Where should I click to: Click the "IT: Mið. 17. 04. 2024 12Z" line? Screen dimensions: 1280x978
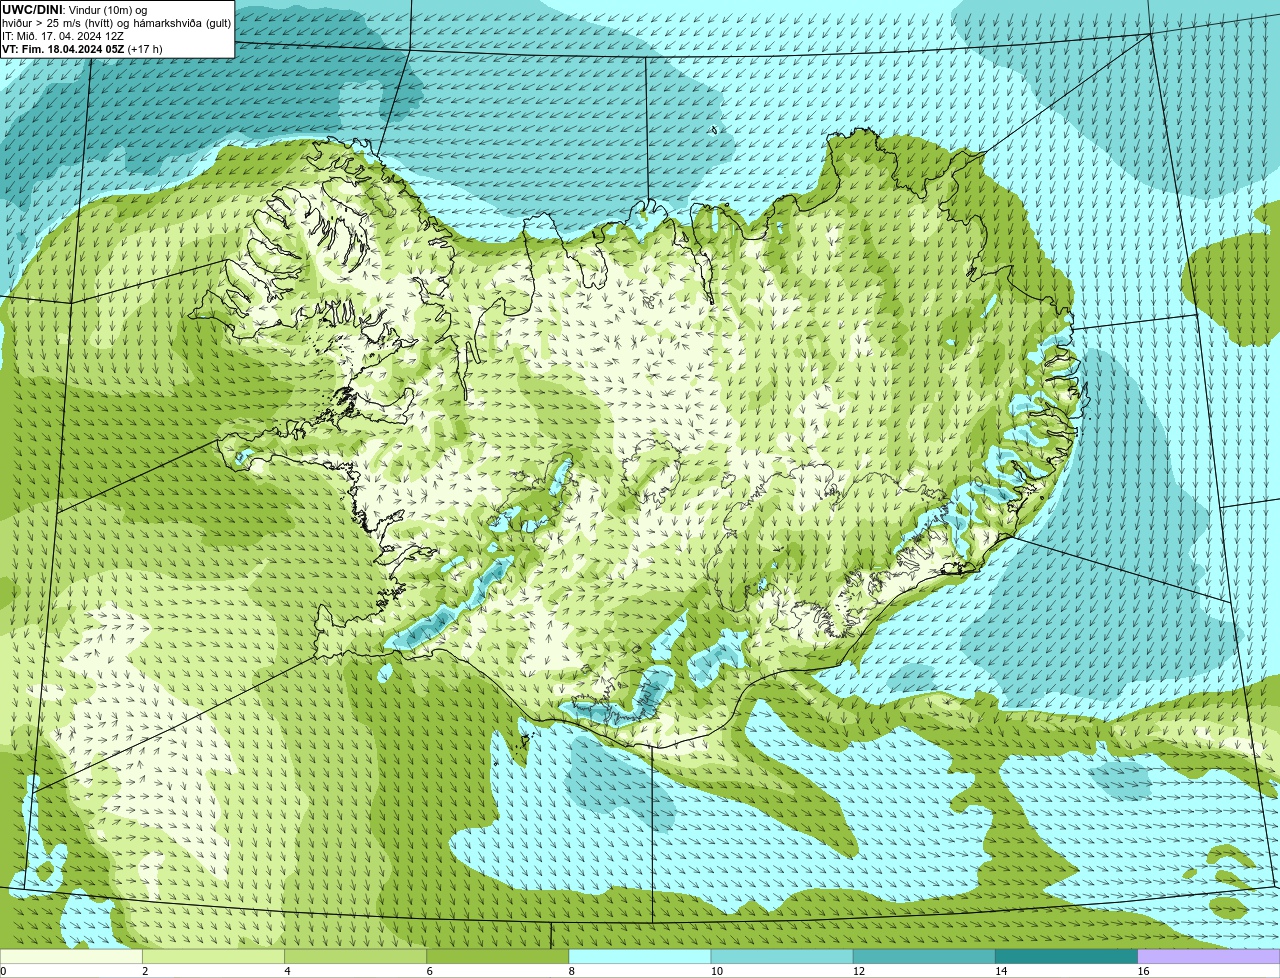(63, 36)
